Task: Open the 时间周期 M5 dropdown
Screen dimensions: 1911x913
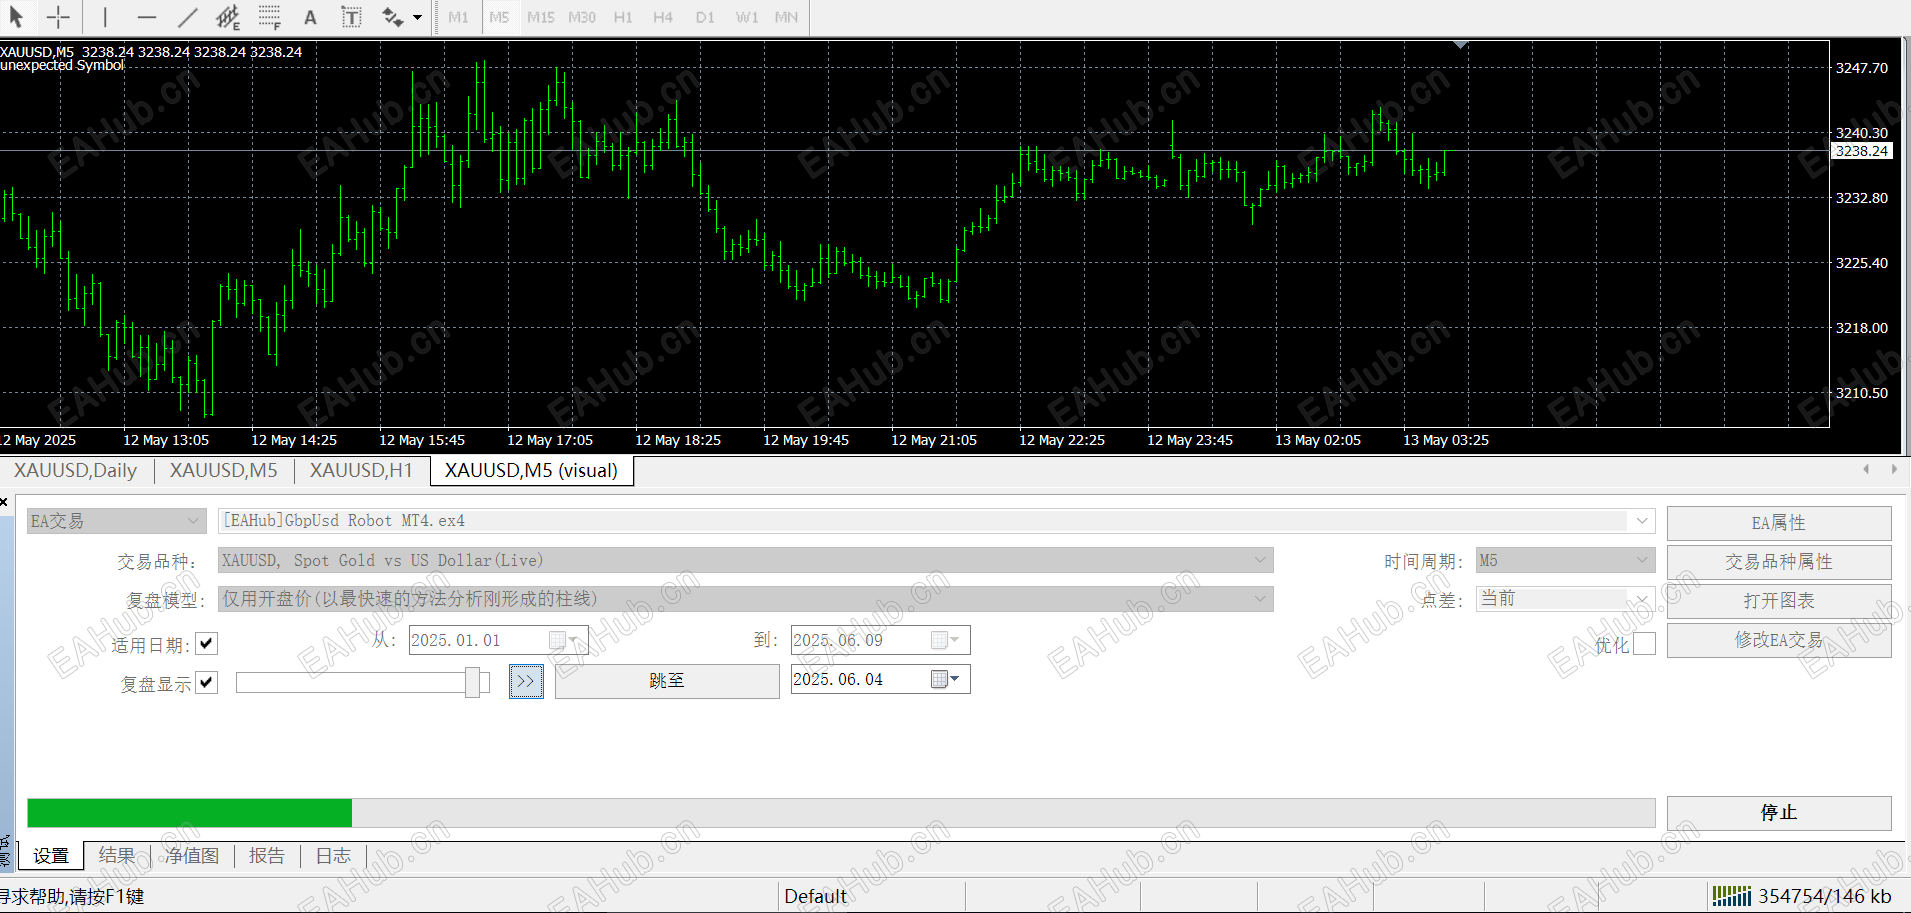Action: click(1566, 560)
